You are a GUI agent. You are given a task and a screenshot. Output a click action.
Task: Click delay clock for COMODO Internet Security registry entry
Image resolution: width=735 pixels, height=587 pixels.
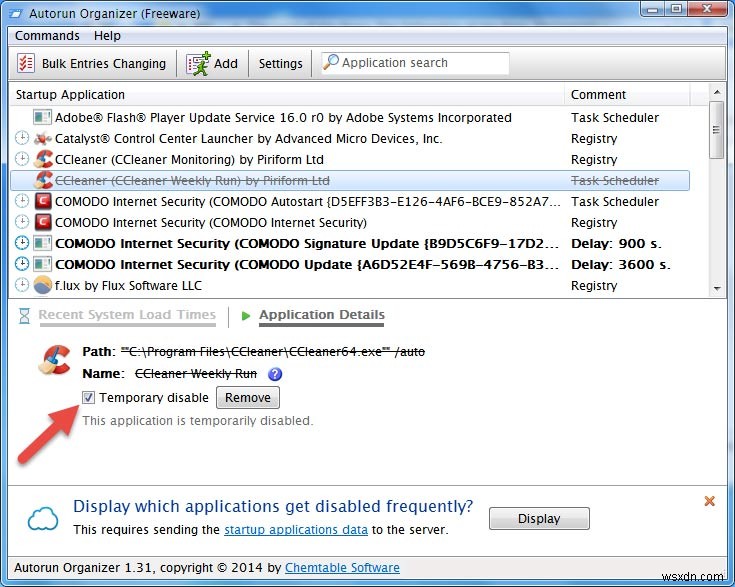click(x=22, y=222)
